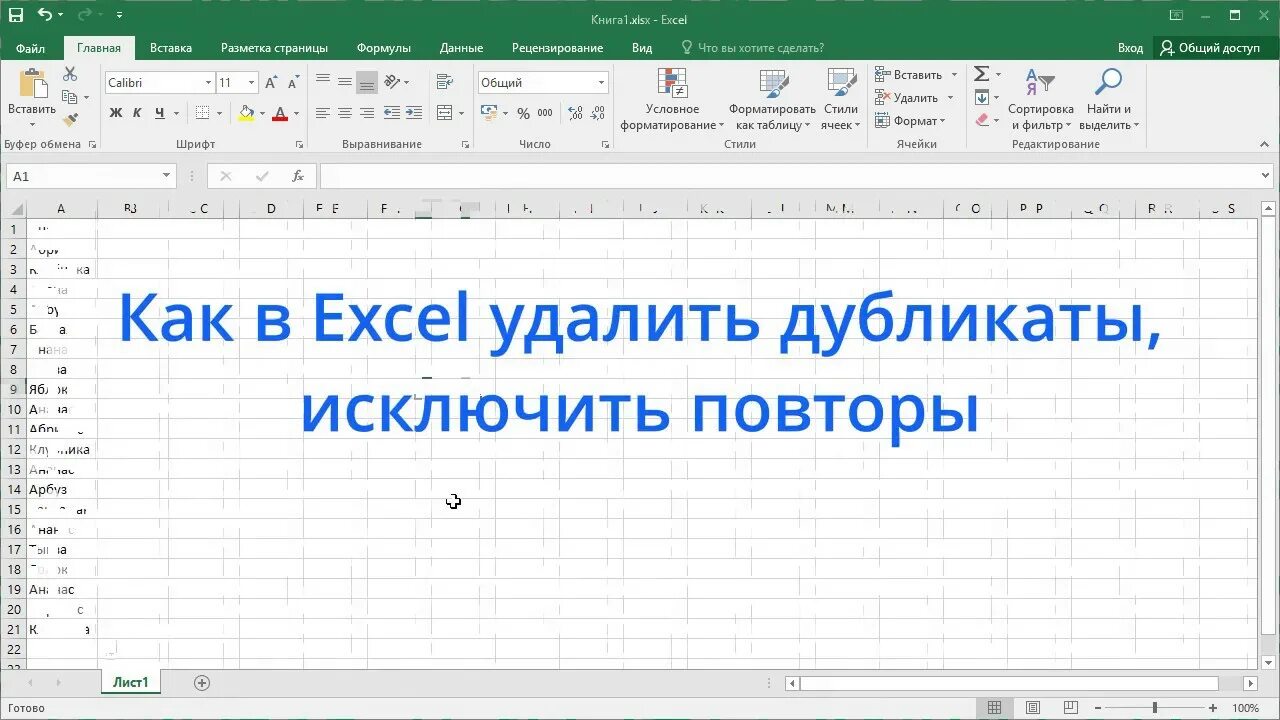
Task: Apply the Borders icon
Action: coord(203,113)
